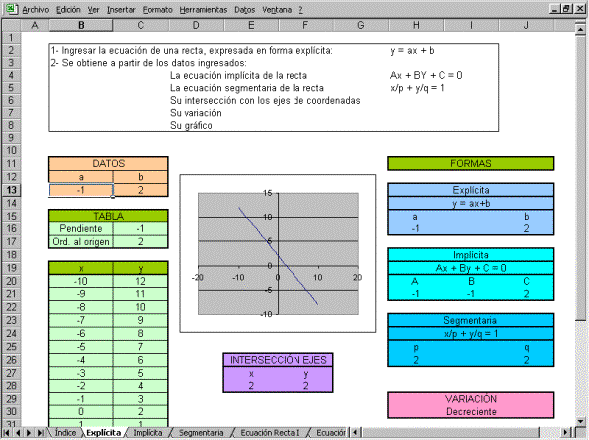Screen dimensions: 589x440
Task: Click the Segmentaria form header
Action: click(471, 320)
